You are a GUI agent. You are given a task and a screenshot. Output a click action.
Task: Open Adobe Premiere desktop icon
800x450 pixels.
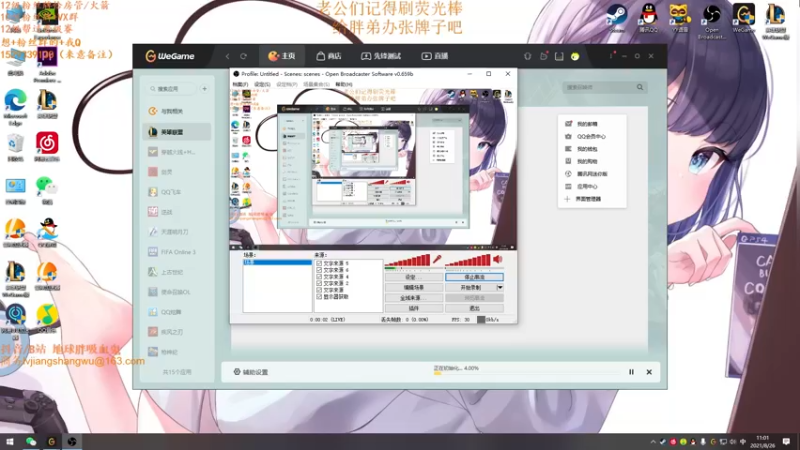pyautogui.click(x=47, y=65)
